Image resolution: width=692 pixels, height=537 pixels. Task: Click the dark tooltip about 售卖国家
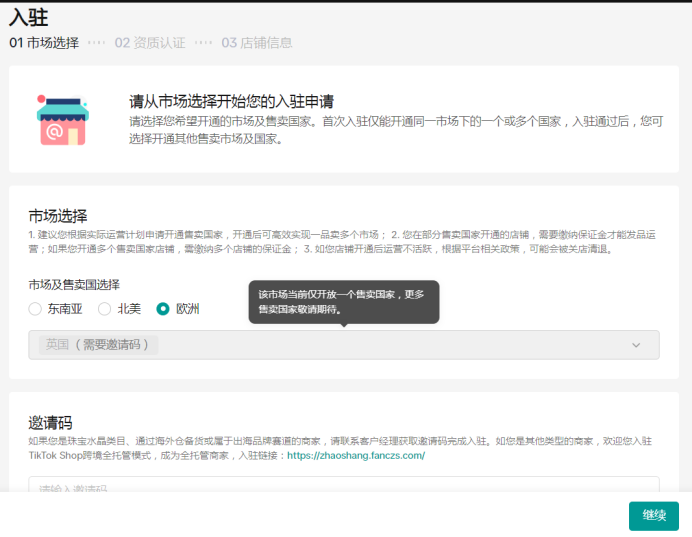343,301
